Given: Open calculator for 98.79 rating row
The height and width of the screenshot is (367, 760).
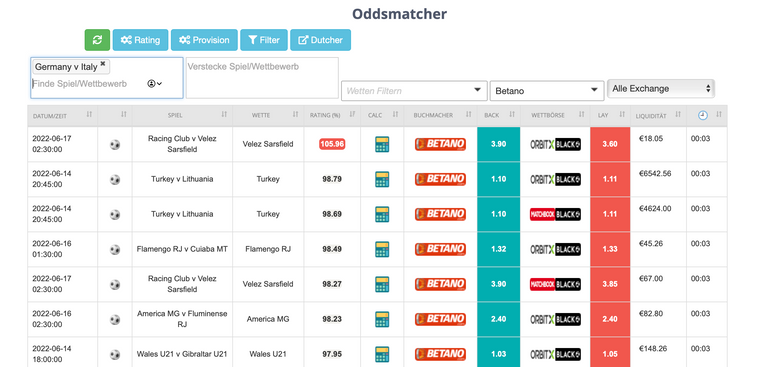Looking at the screenshot, I should (382, 179).
